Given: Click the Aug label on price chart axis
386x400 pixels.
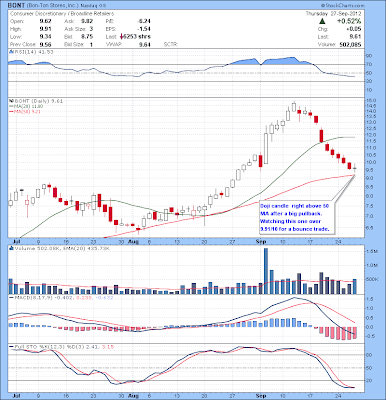Looking at the screenshot, I should click(133, 241).
